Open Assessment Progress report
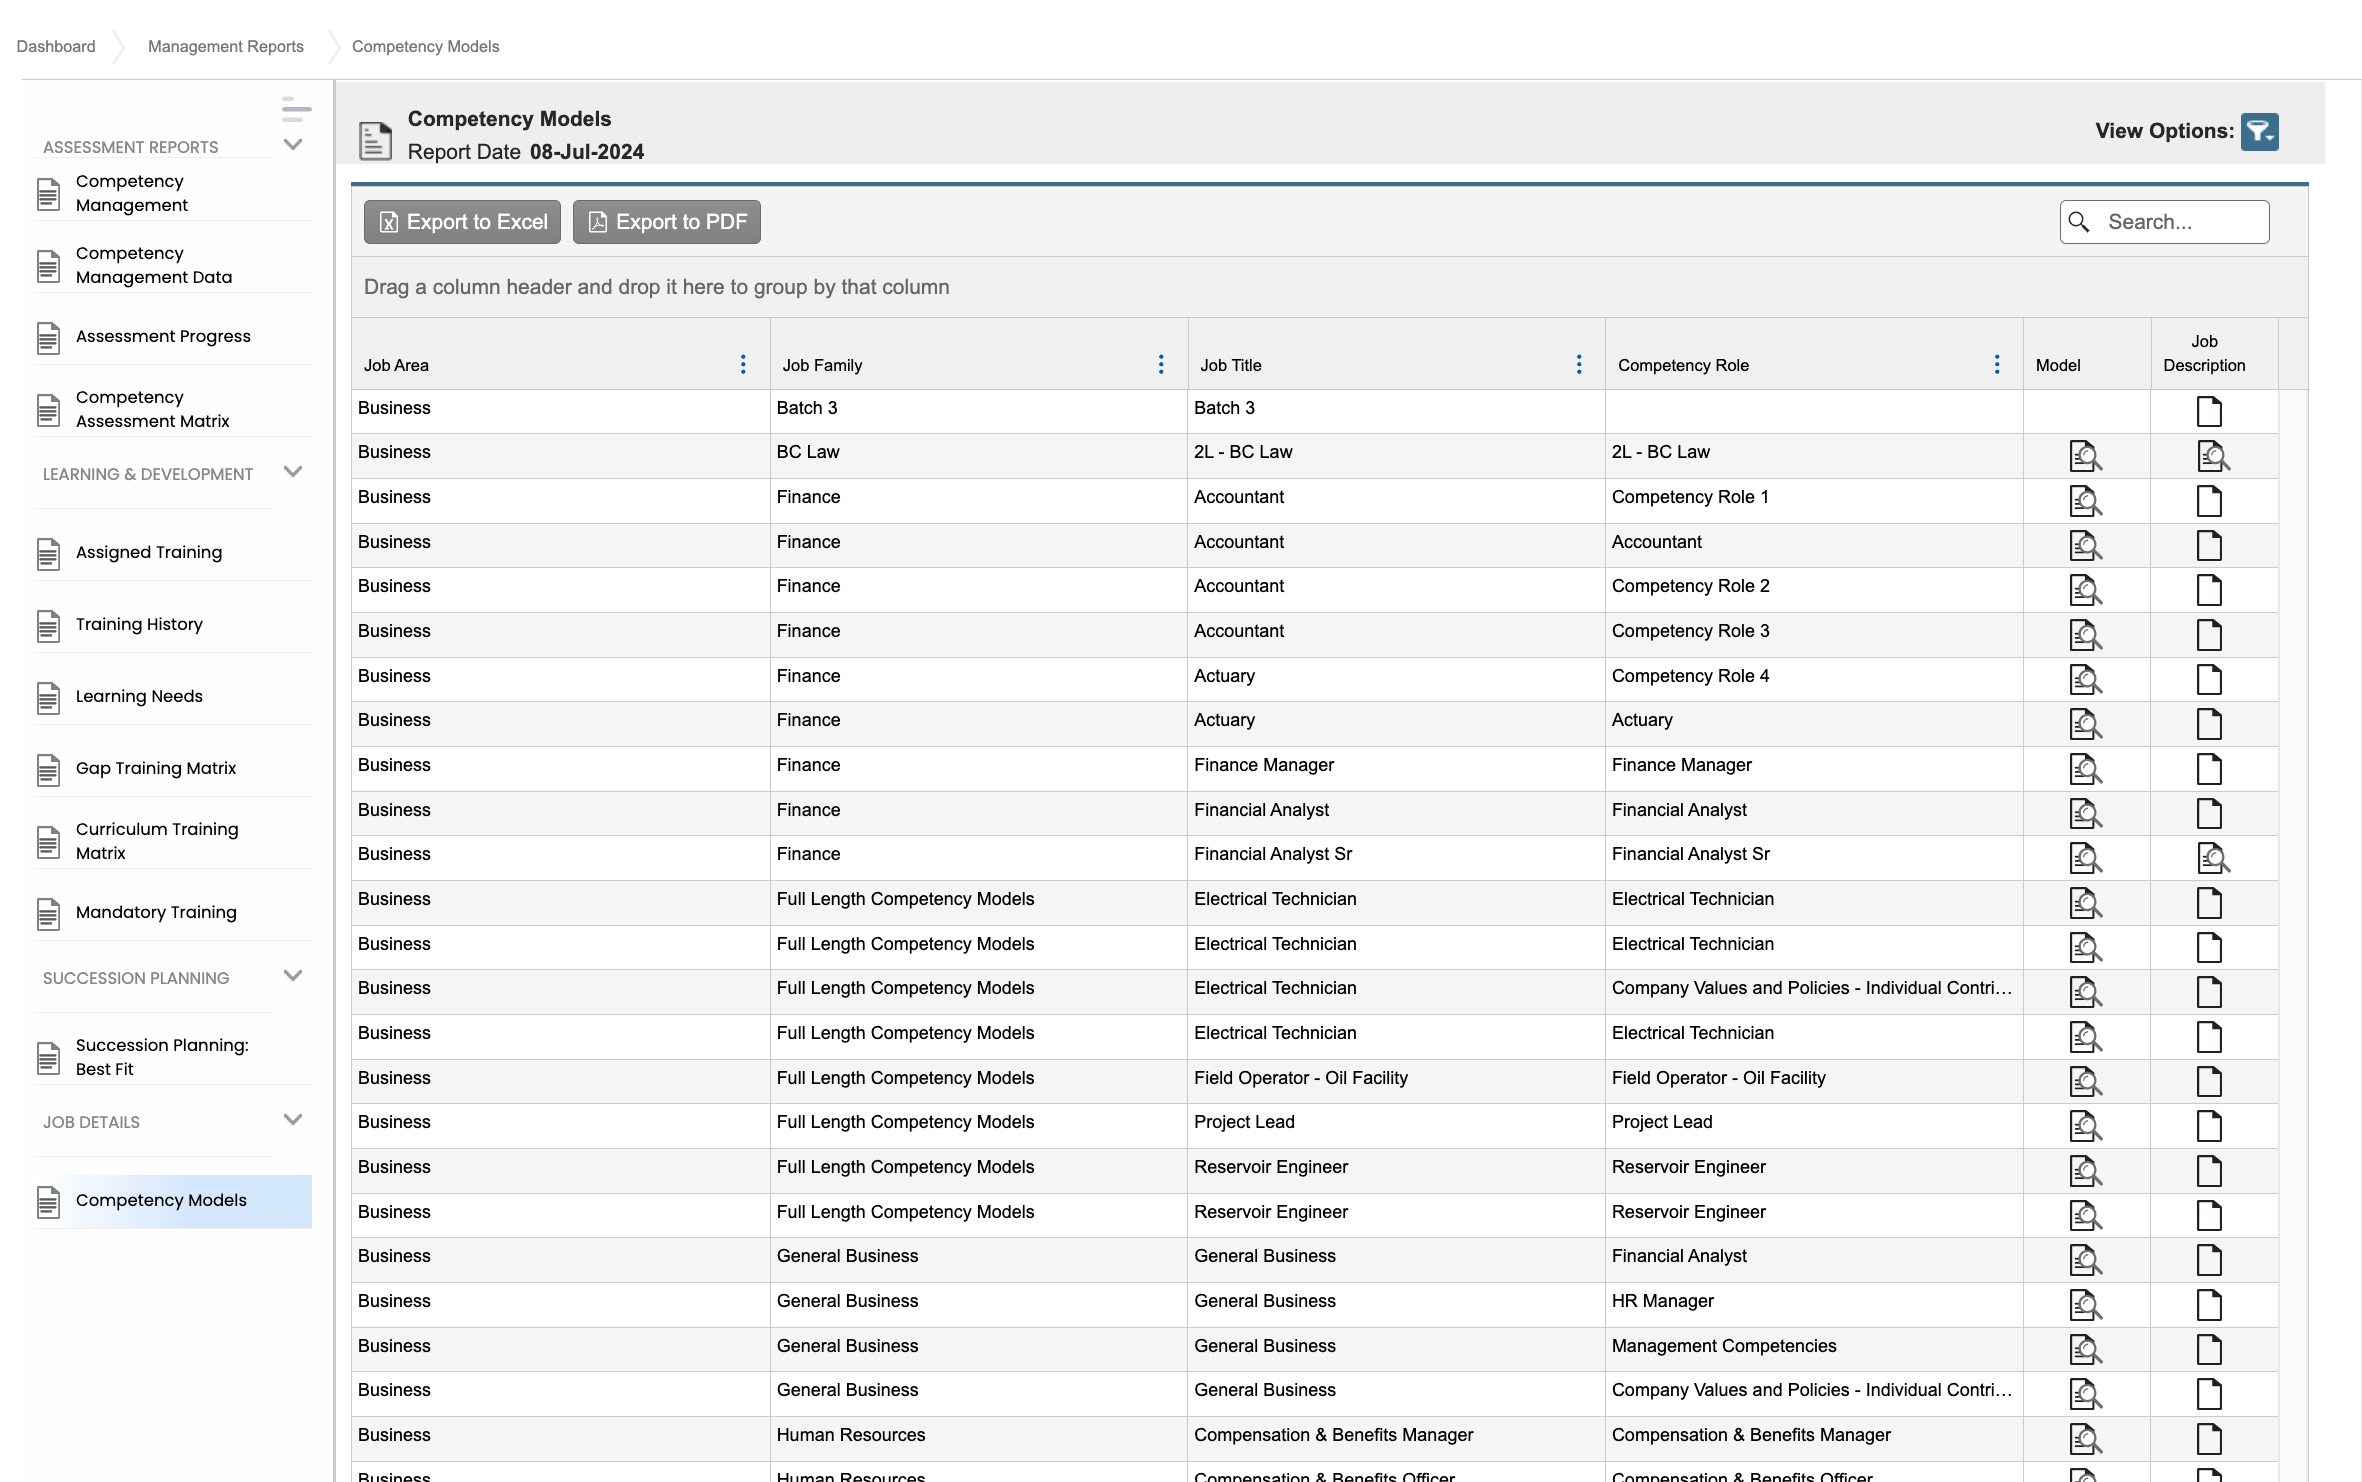 (x=173, y=337)
